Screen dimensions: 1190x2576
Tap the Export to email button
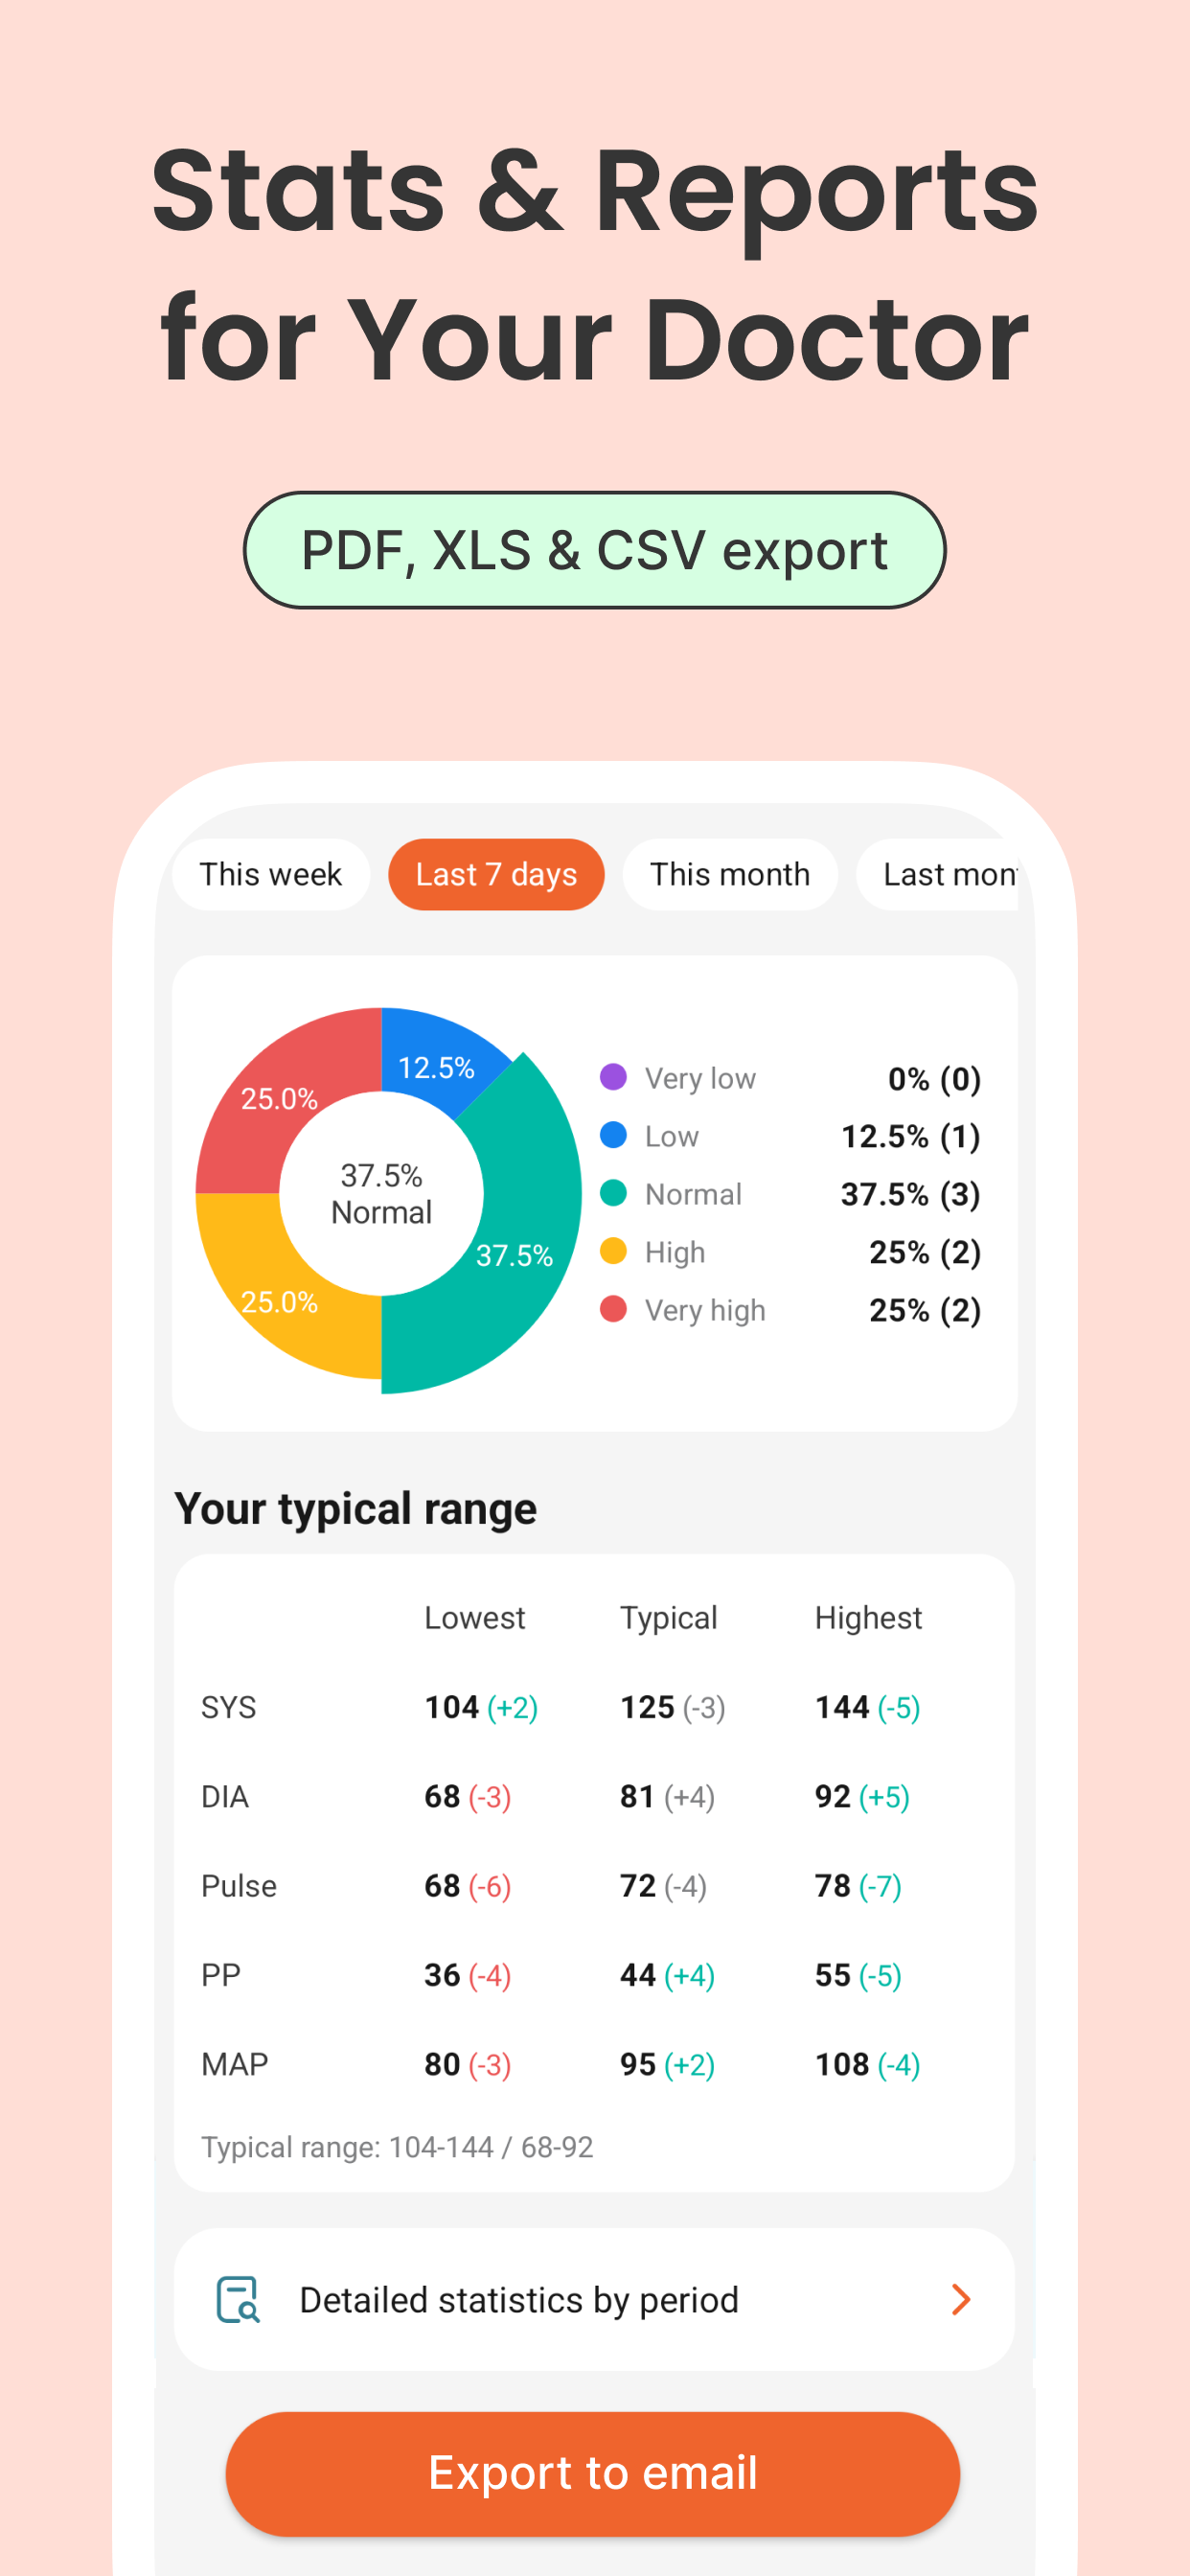click(x=593, y=2473)
